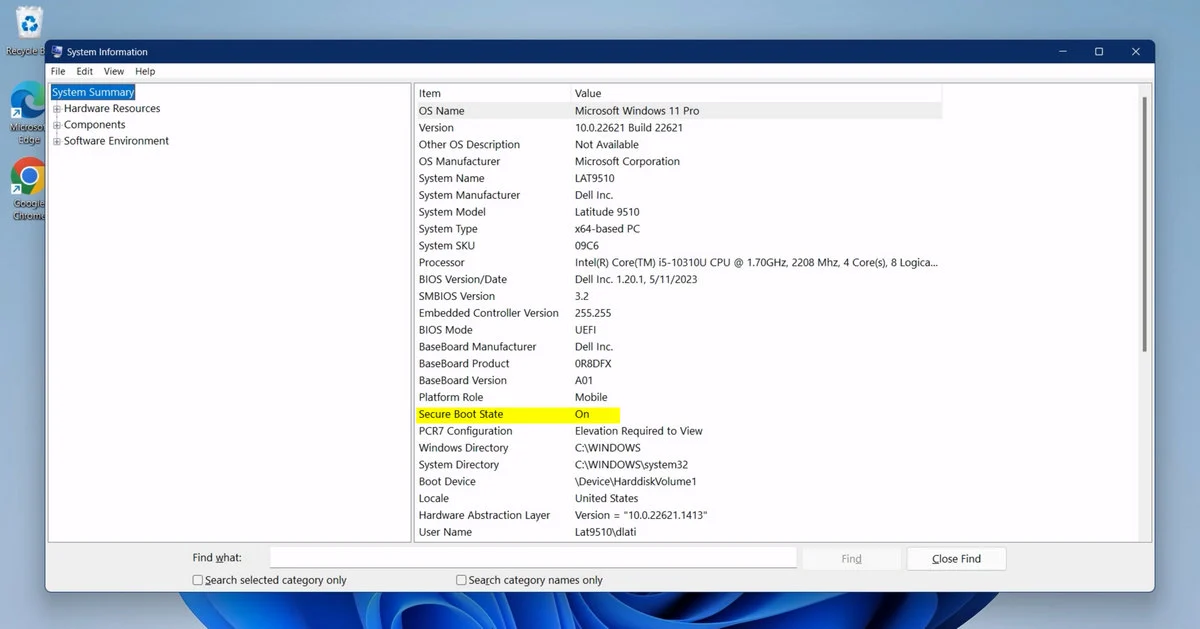This screenshot has height=629, width=1200.
Task: Select the Components tree item
Action: (95, 125)
